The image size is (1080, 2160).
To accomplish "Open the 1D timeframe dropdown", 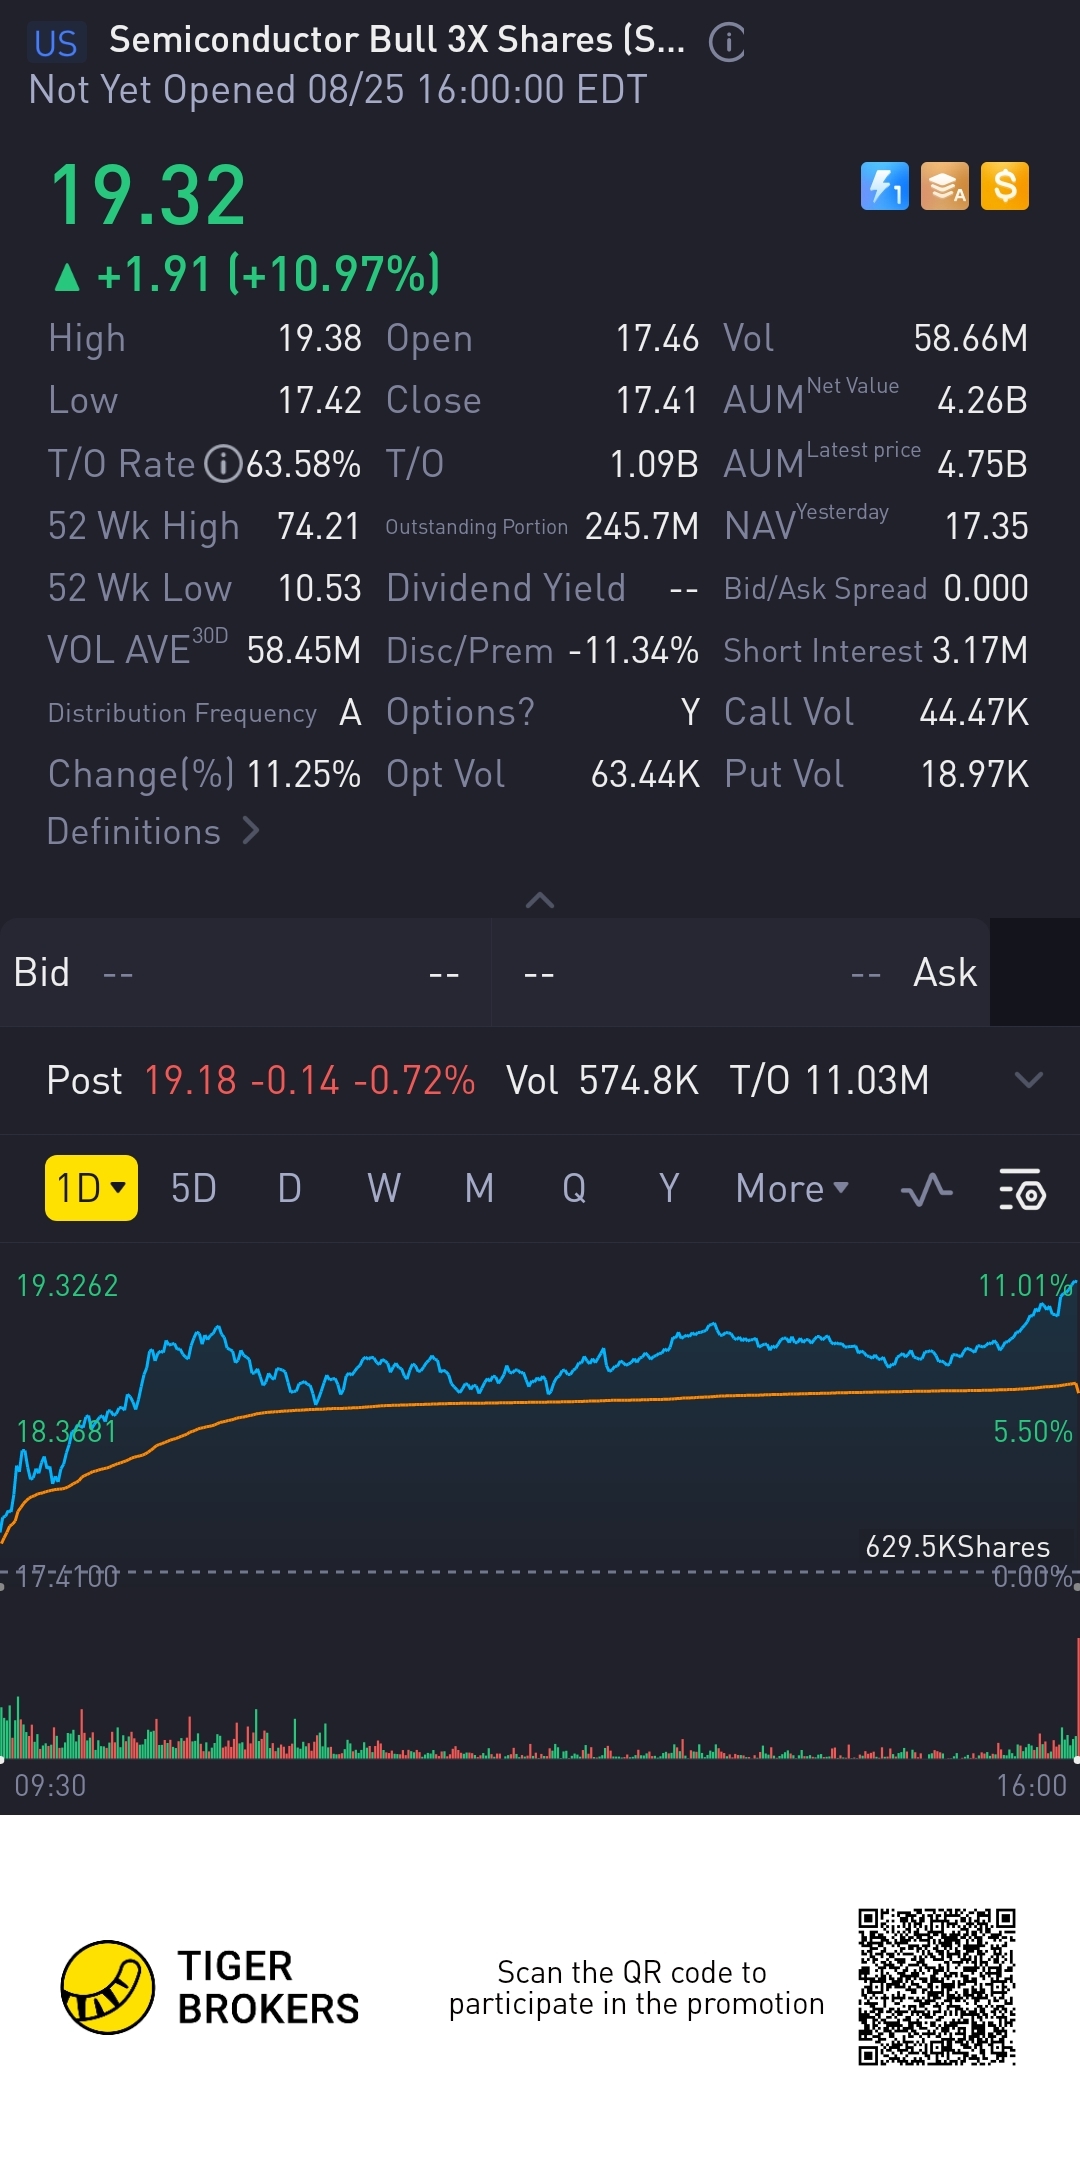I will (91, 1189).
